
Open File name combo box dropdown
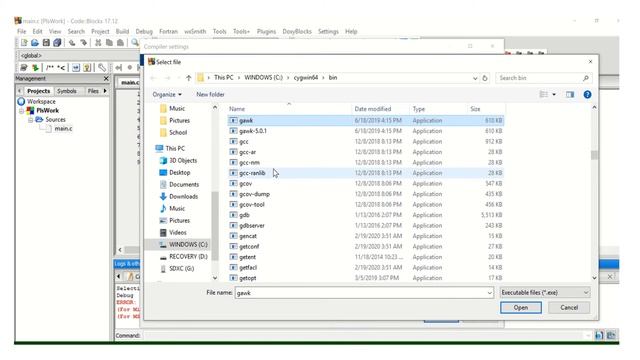click(x=489, y=293)
